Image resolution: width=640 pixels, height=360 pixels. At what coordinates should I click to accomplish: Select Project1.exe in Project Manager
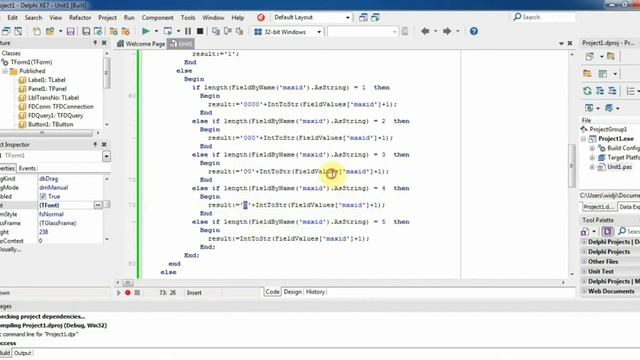(x=616, y=139)
